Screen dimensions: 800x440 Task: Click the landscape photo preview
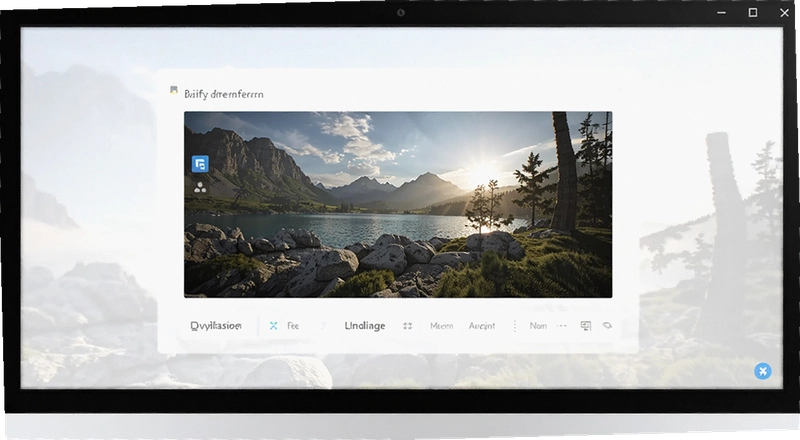click(x=398, y=205)
